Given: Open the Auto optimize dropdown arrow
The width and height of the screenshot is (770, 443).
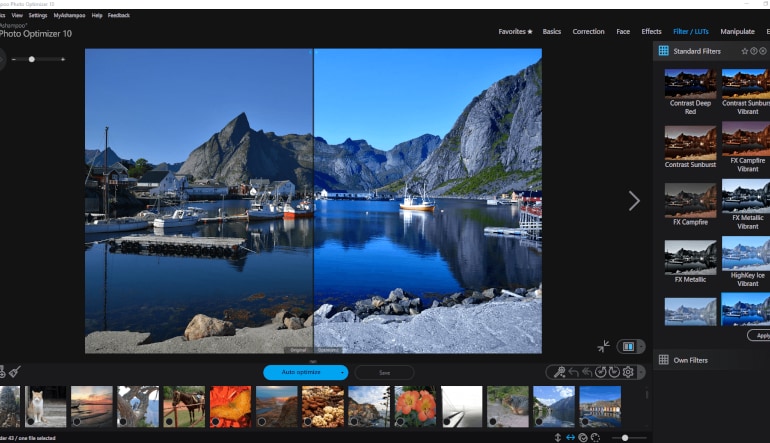Looking at the screenshot, I should pos(342,372).
